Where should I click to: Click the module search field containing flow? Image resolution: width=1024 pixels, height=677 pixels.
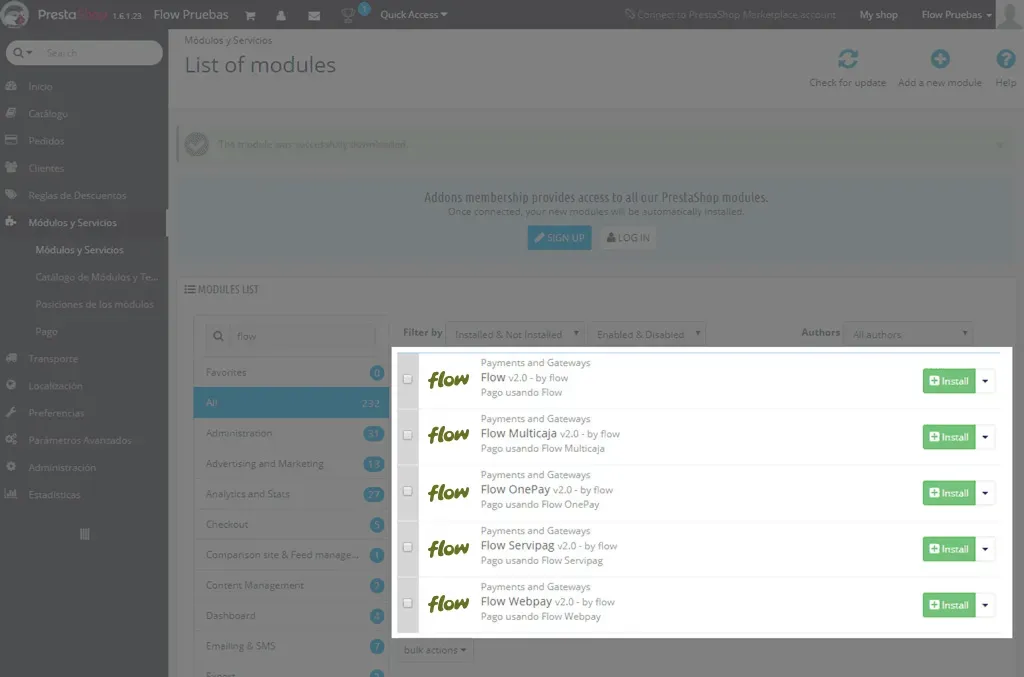pyautogui.click(x=304, y=336)
